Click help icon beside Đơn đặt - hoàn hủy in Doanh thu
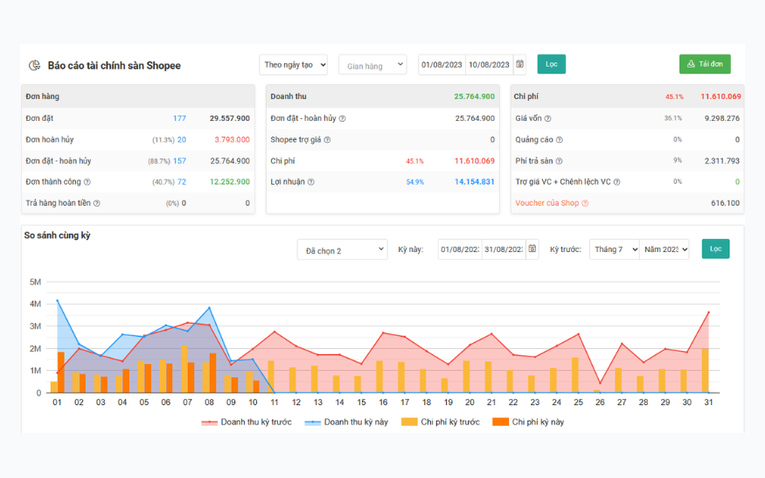 [x=342, y=119]
